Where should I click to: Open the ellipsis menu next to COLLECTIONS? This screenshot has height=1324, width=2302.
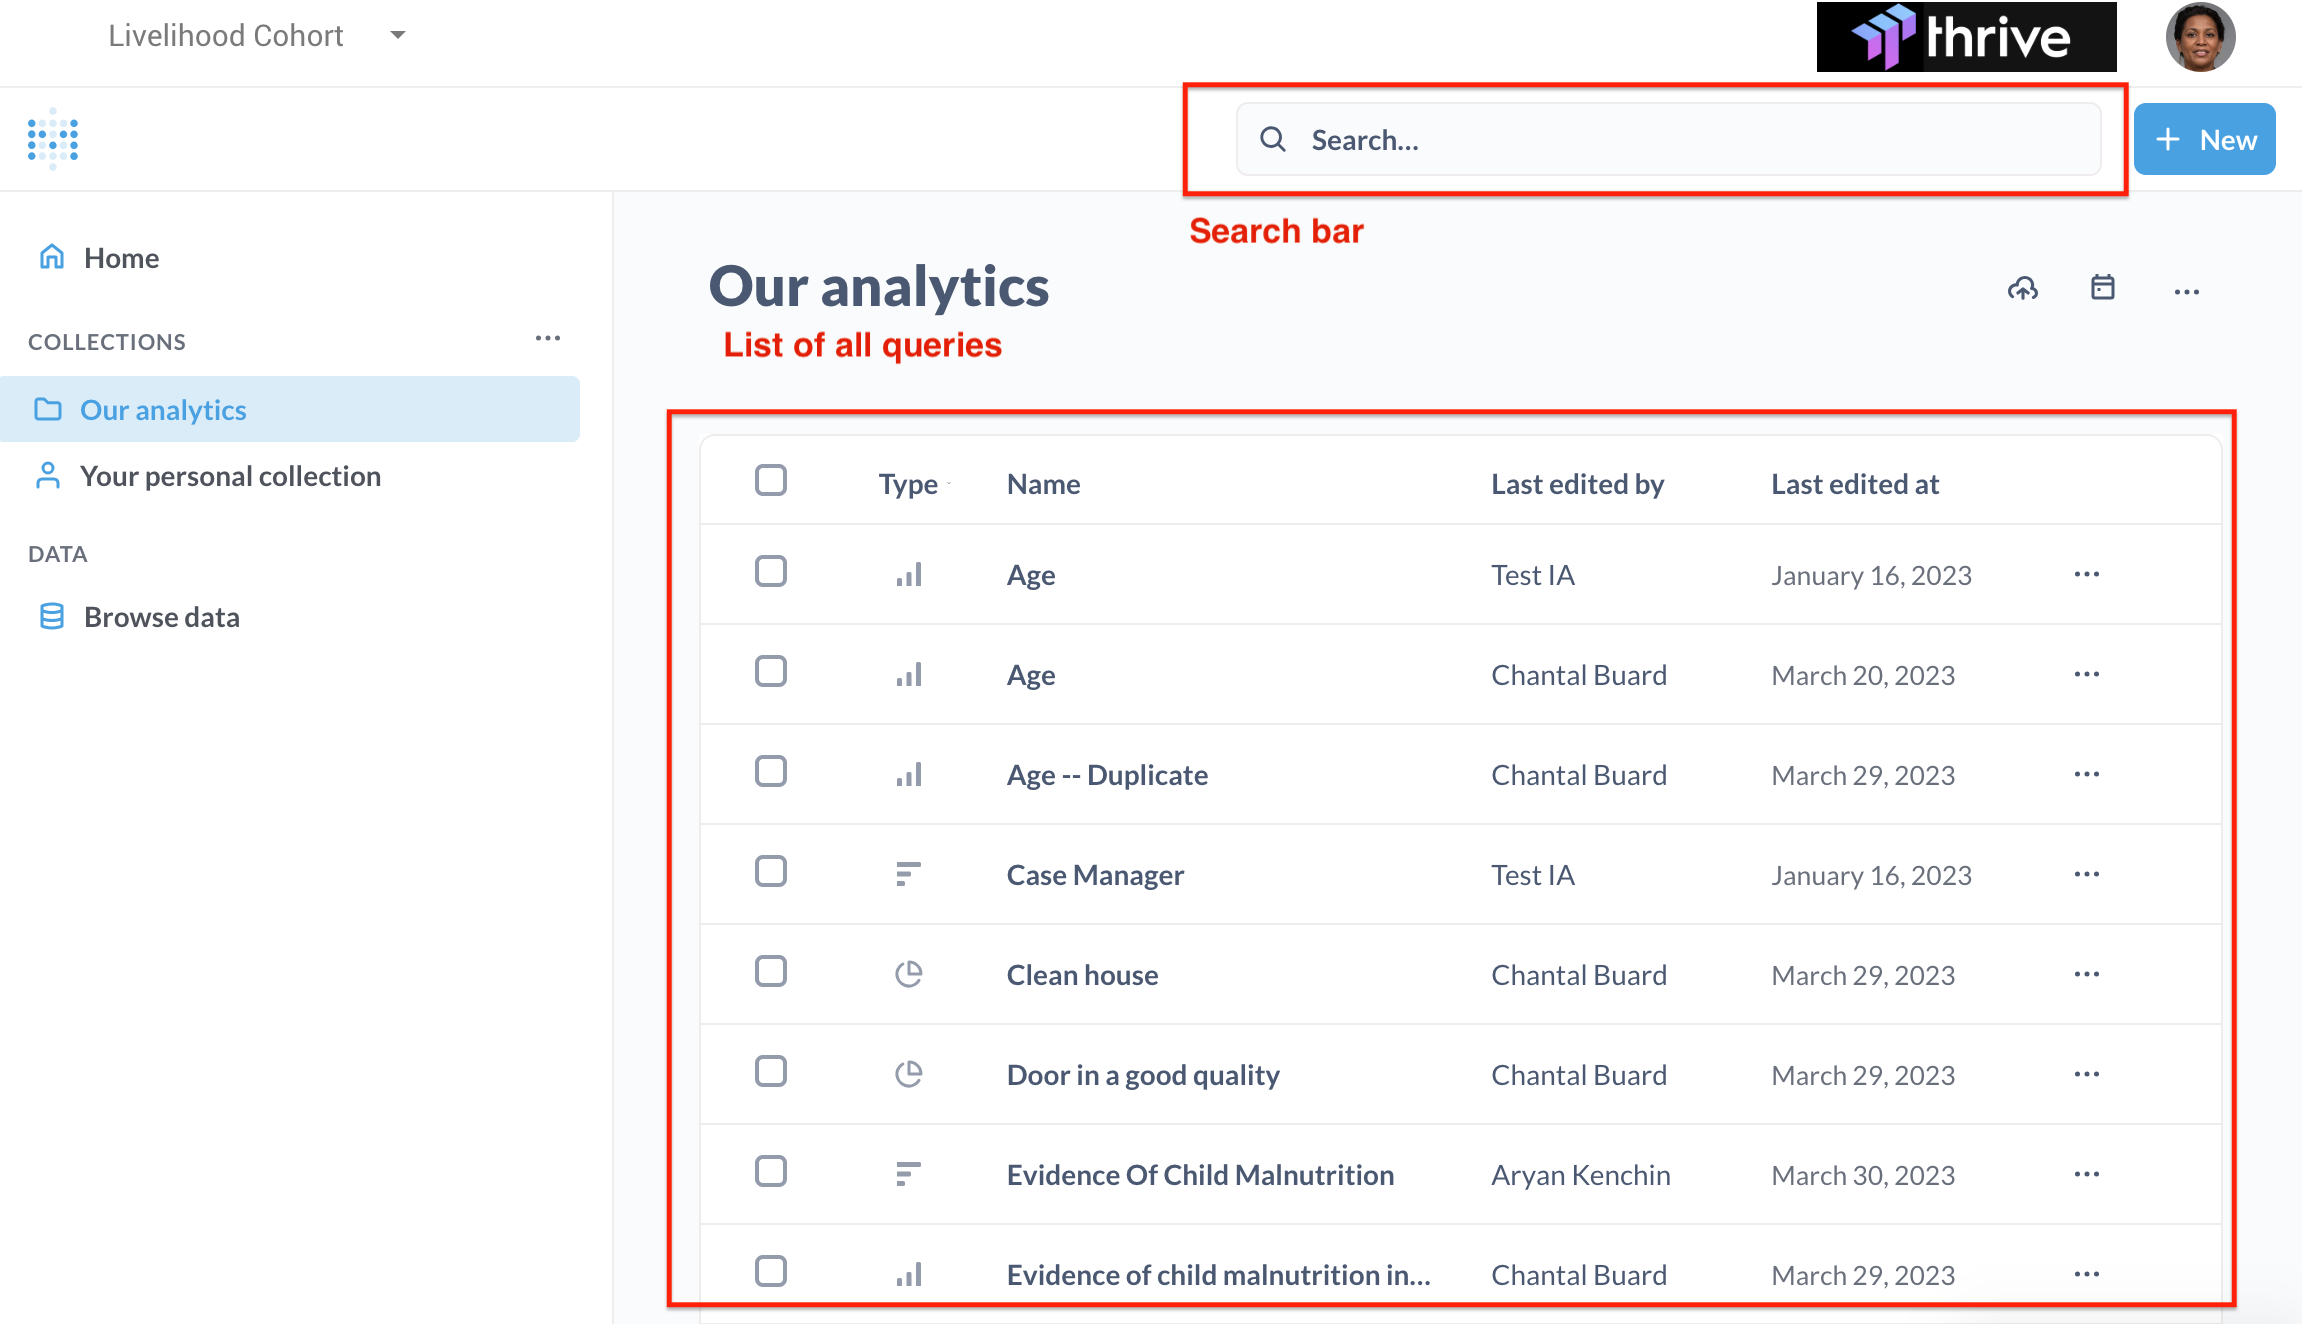coord(548,339)
